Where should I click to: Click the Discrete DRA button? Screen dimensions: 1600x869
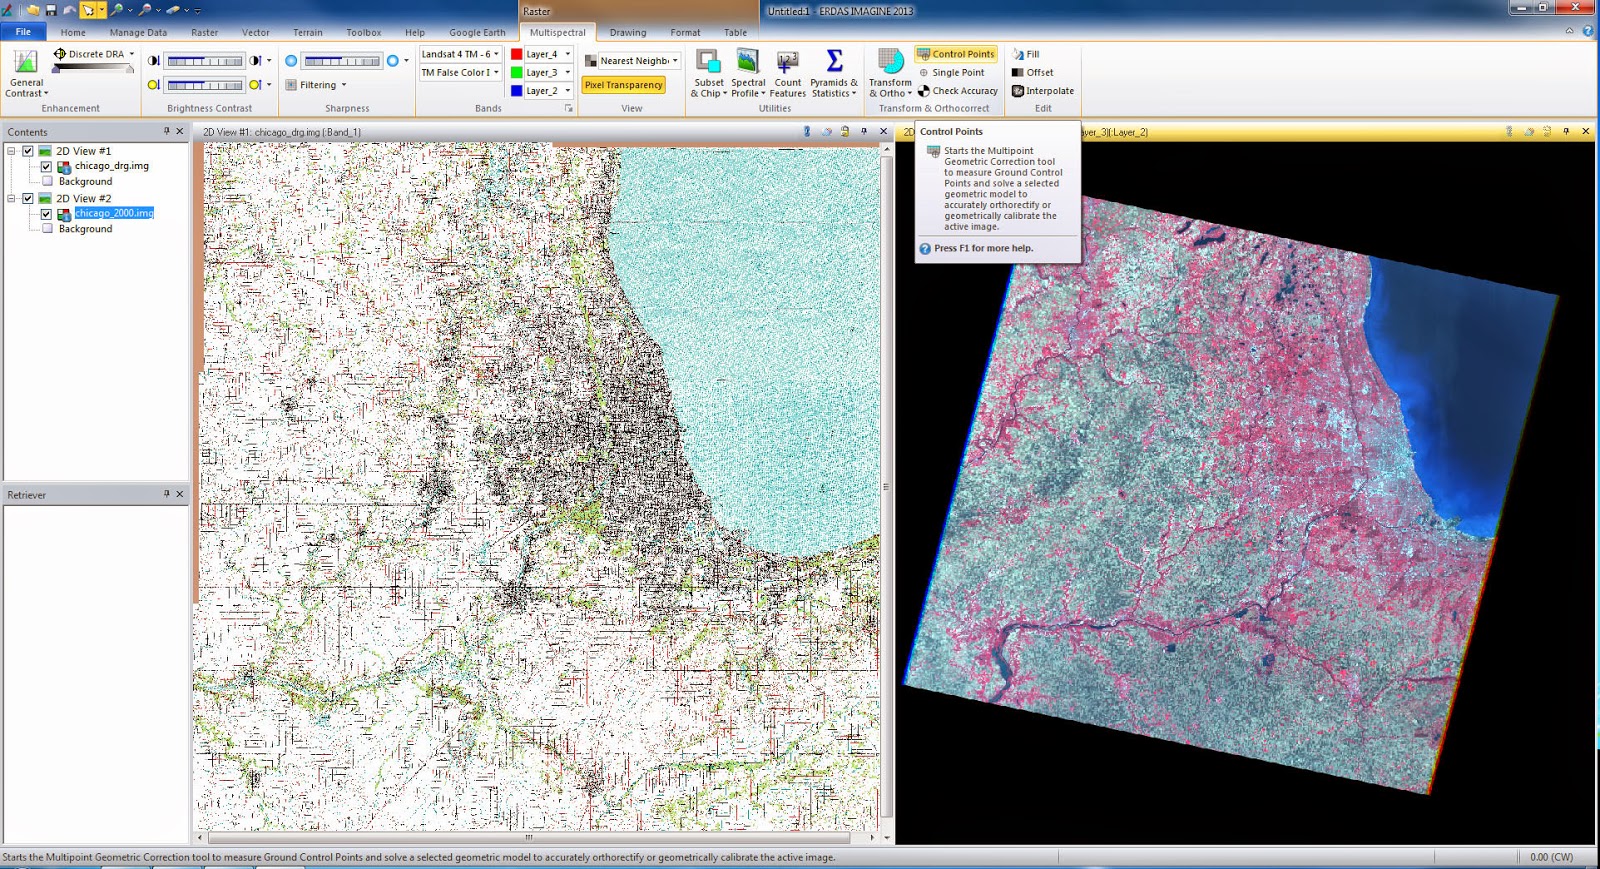click(93, 54)
